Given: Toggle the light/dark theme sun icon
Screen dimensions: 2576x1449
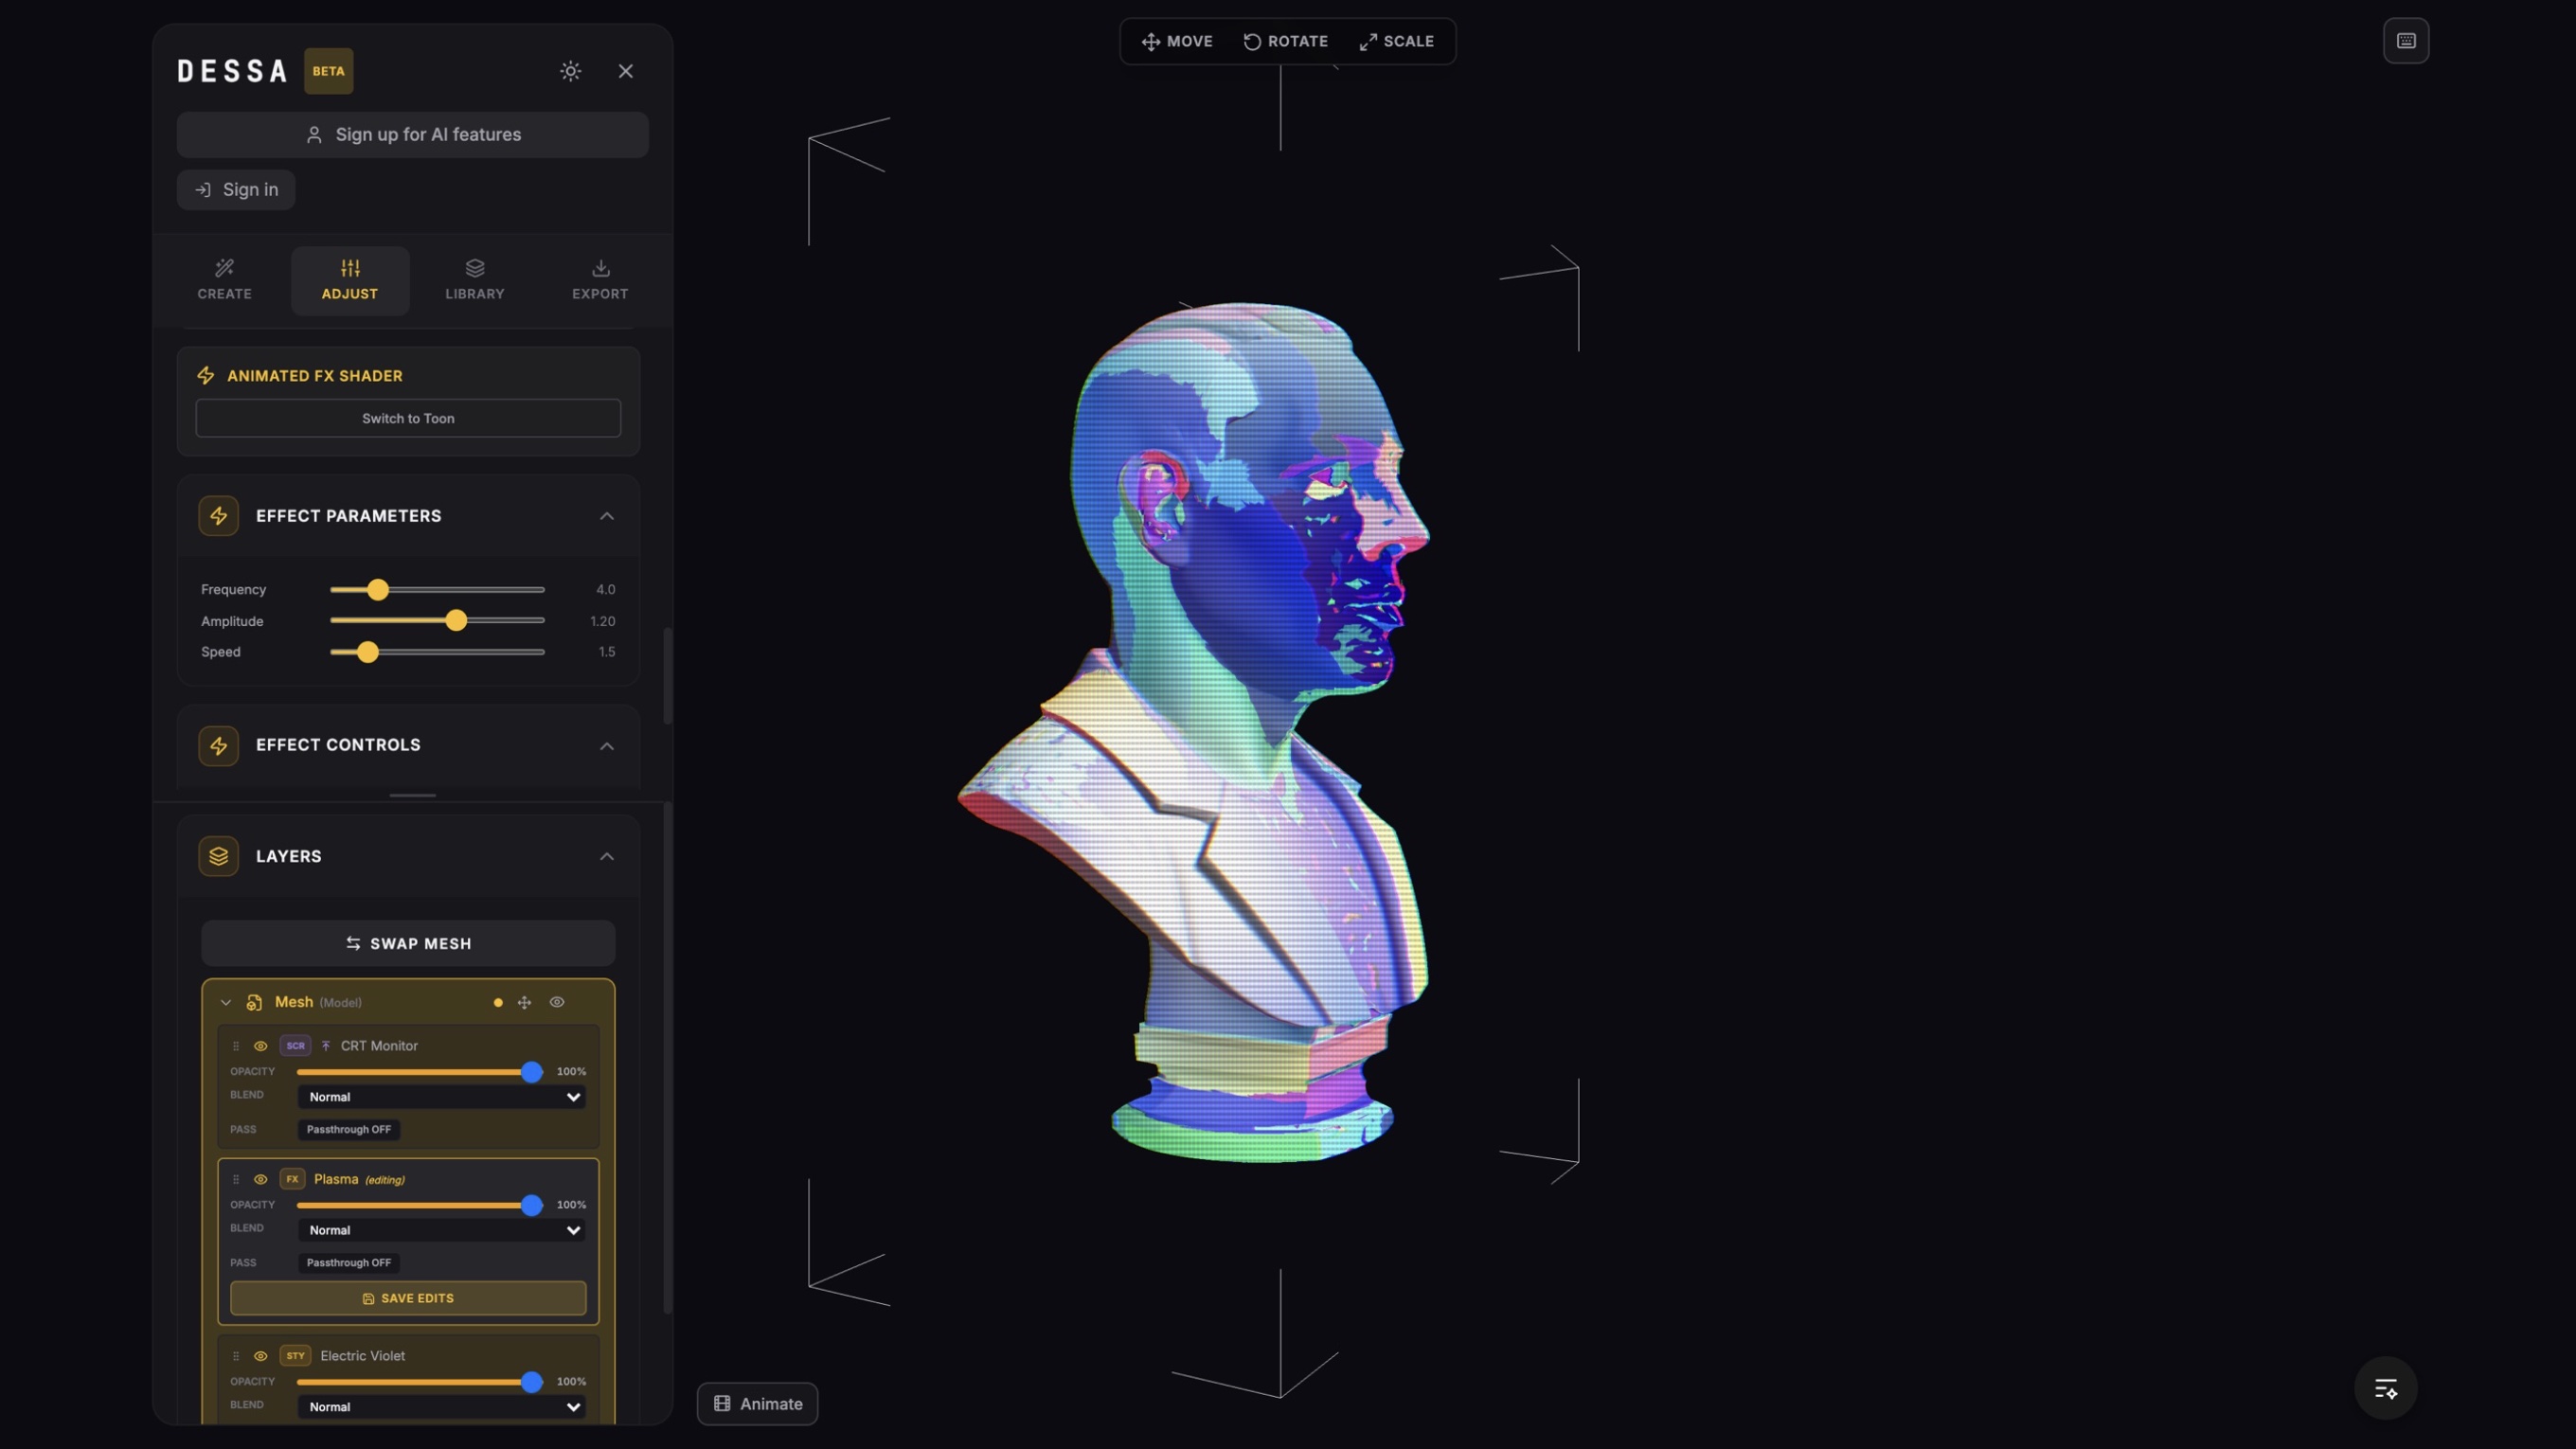Looking at the screenshot, I should pos(570,71).
